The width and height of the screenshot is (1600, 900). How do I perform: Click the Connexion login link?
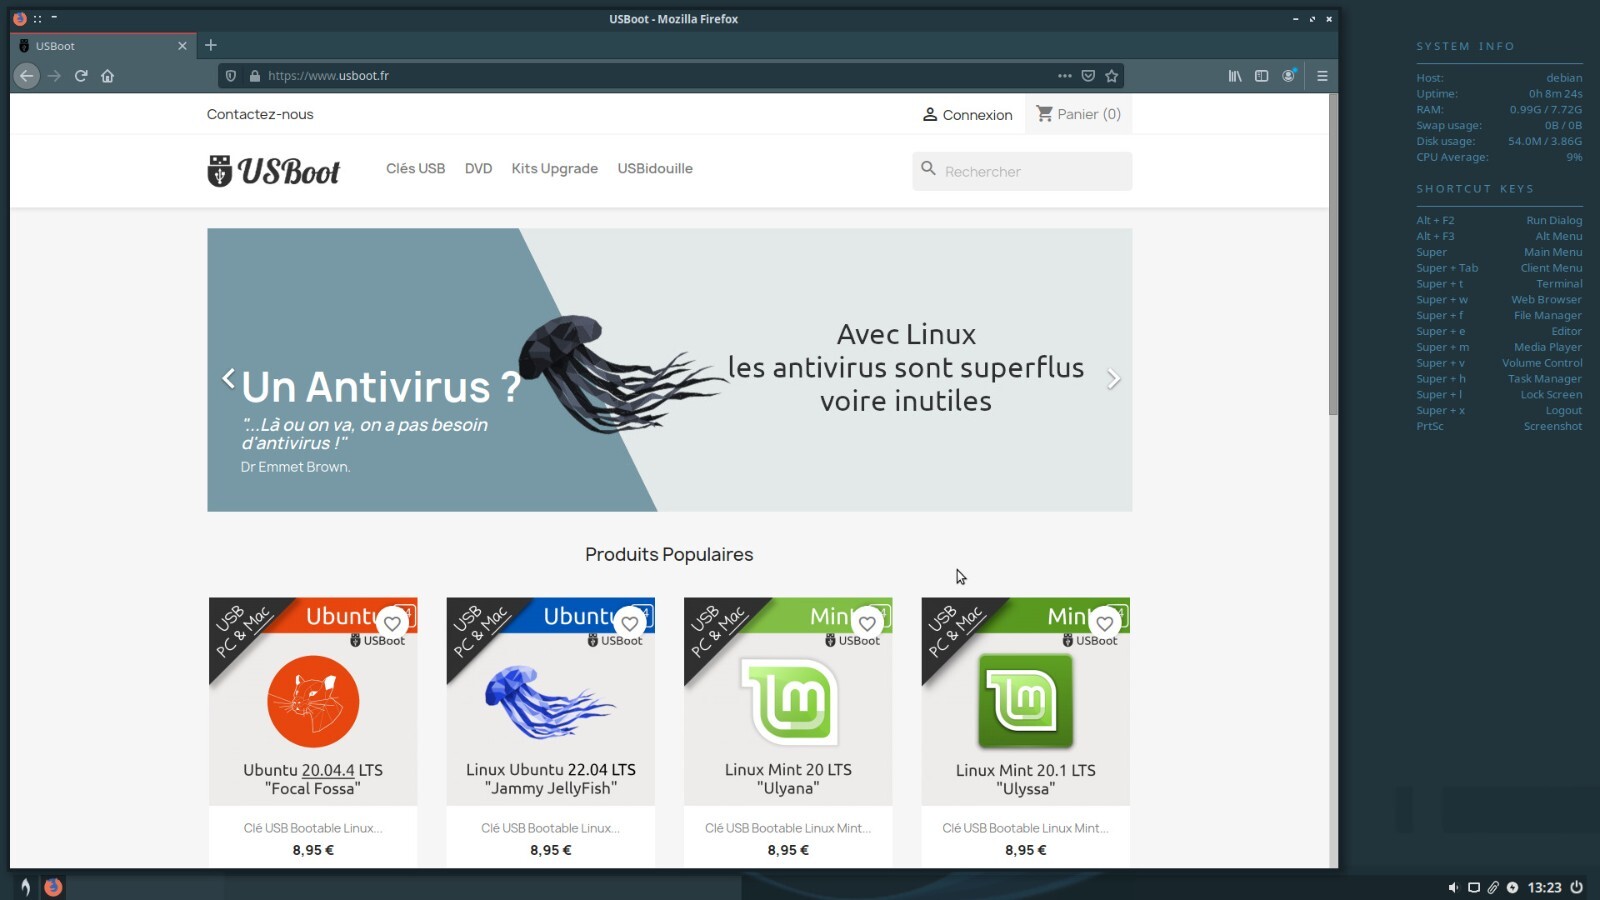click(x=967, y=115)
